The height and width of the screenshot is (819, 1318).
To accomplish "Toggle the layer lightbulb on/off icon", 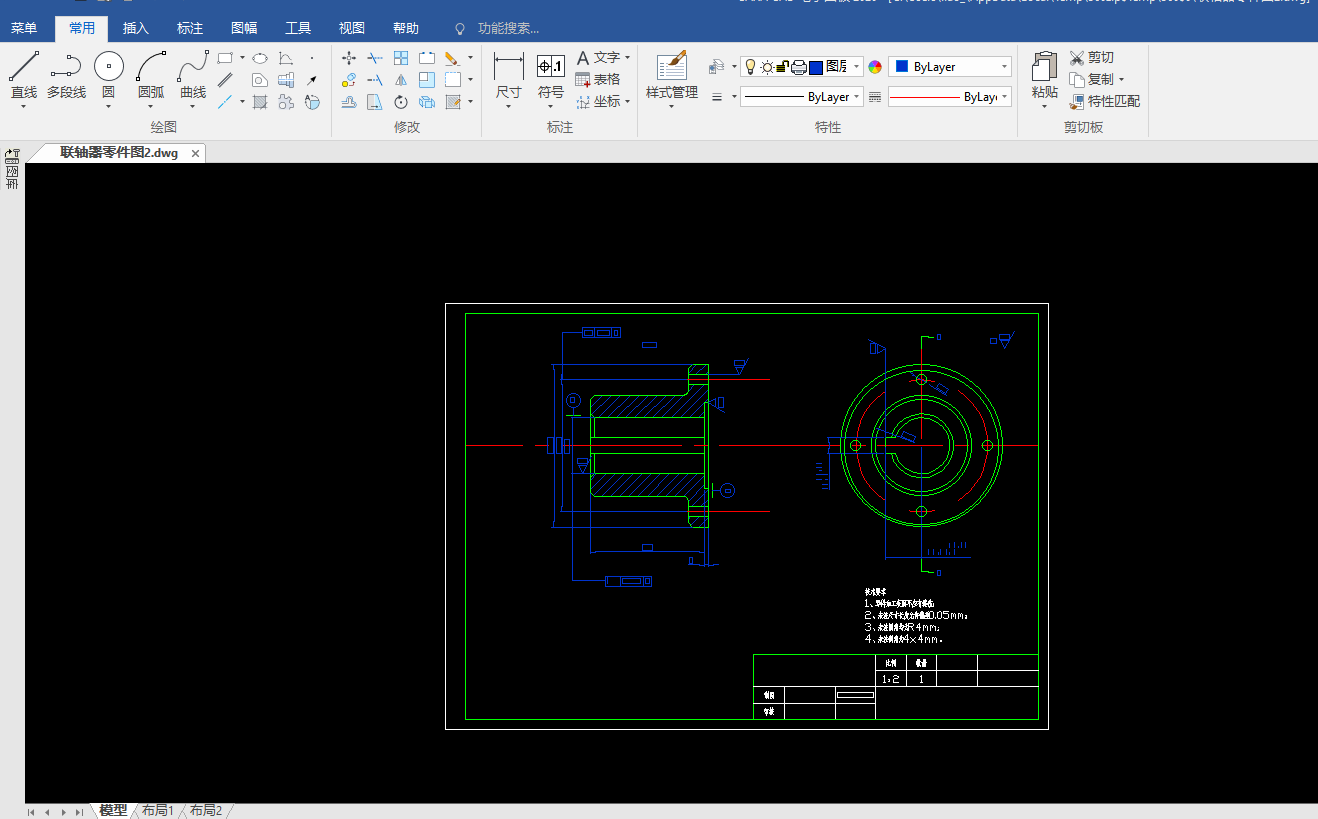I will coord(750,67).
